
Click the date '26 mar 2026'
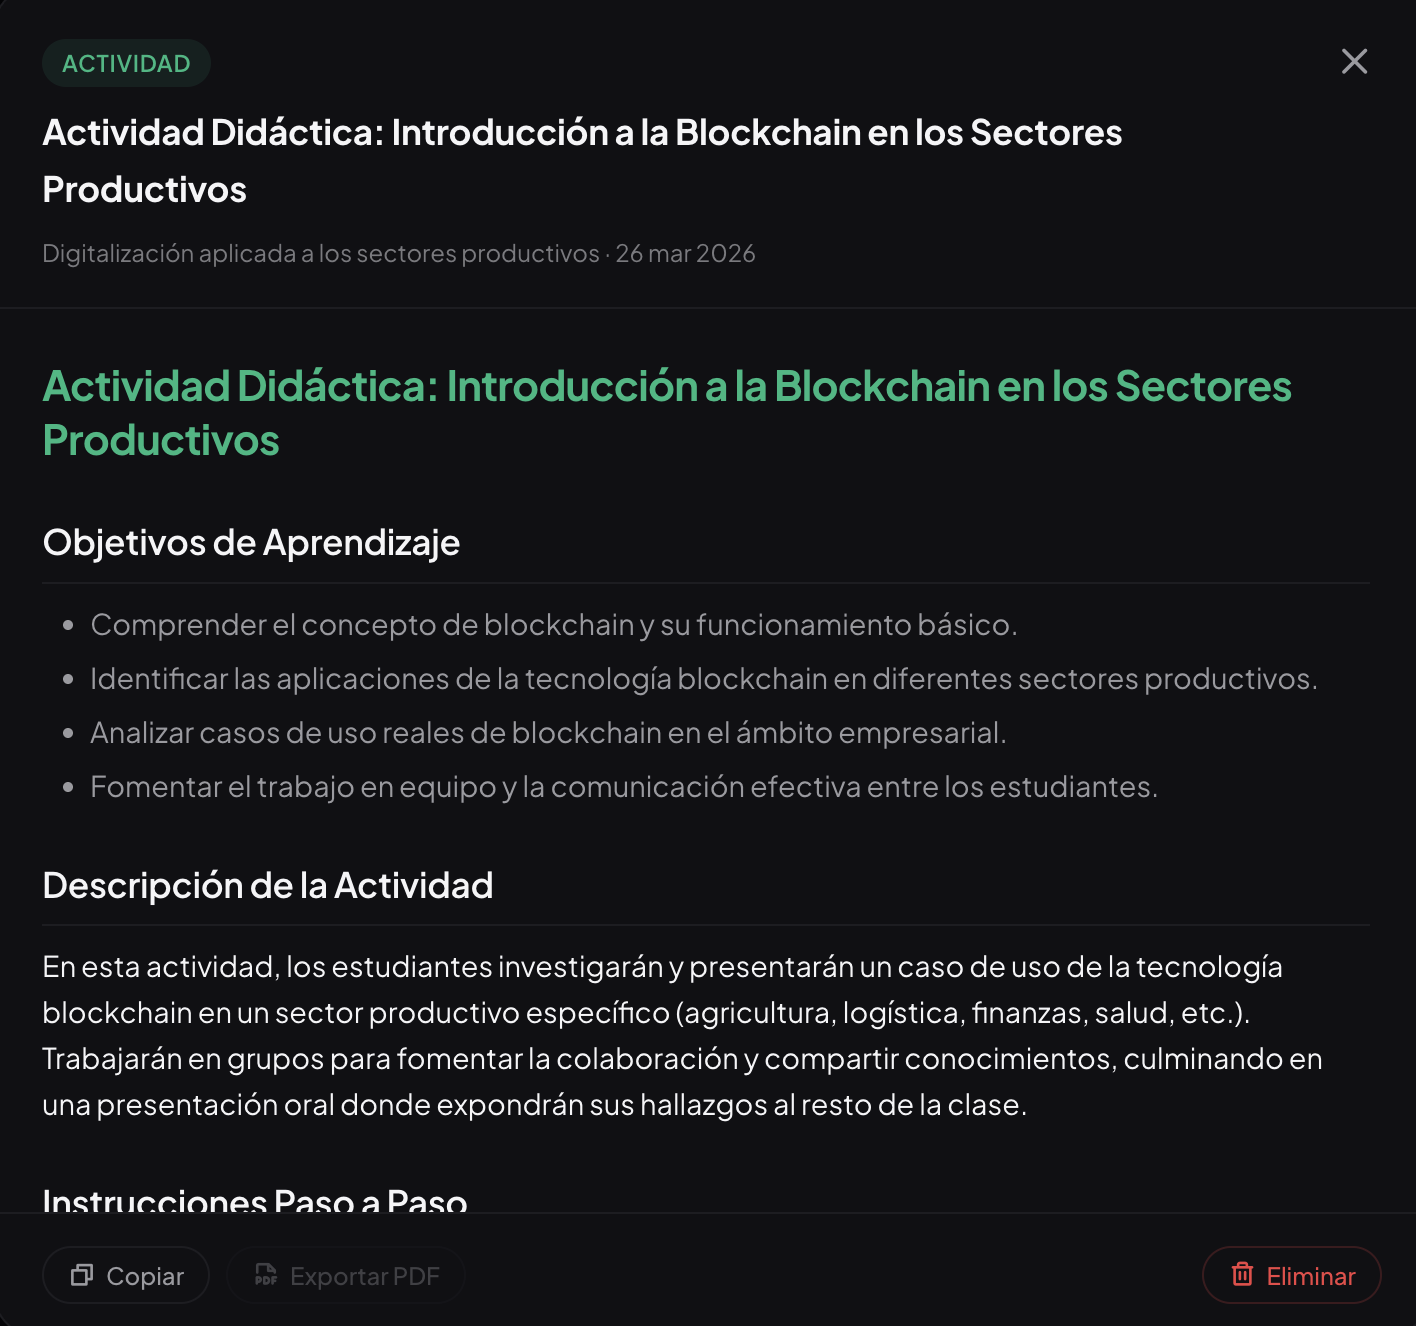point(685,254)
